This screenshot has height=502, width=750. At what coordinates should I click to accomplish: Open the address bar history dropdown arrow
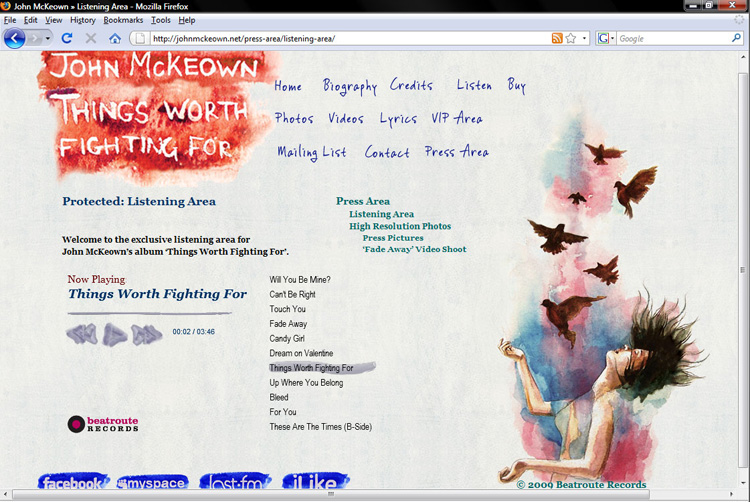click(x=584, y=38)
